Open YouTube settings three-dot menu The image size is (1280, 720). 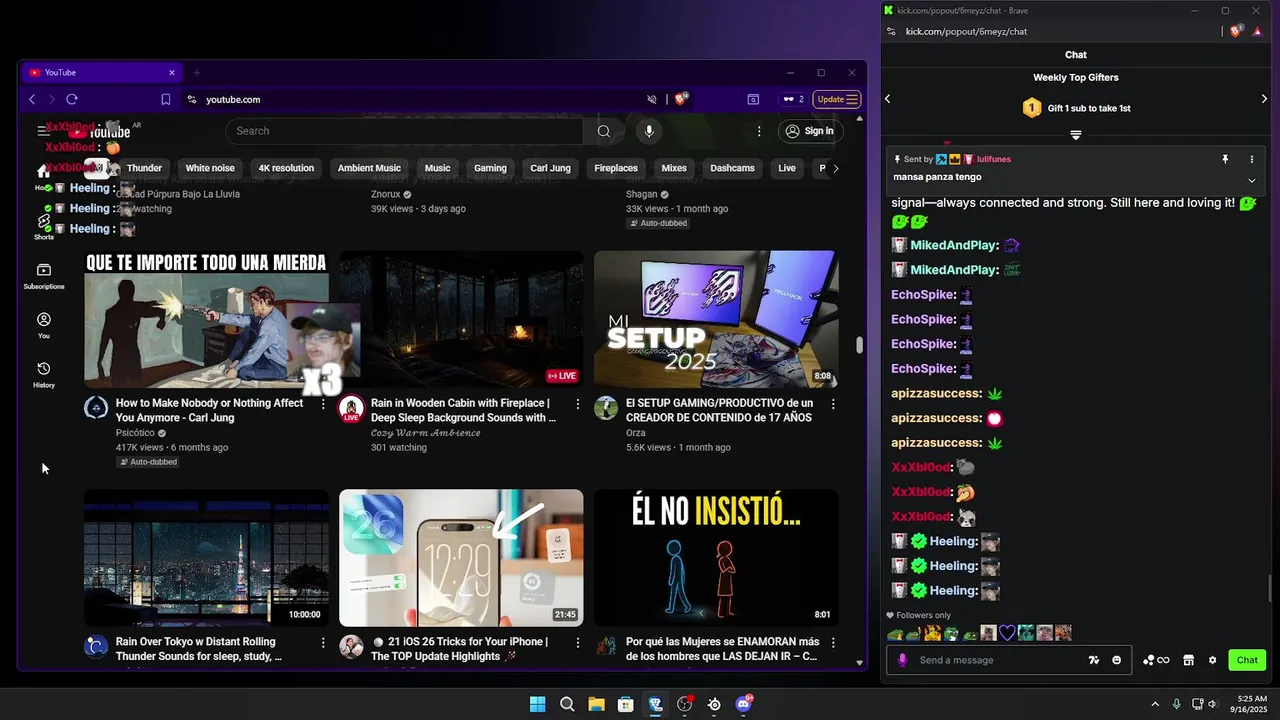click(x=759, y=131)
